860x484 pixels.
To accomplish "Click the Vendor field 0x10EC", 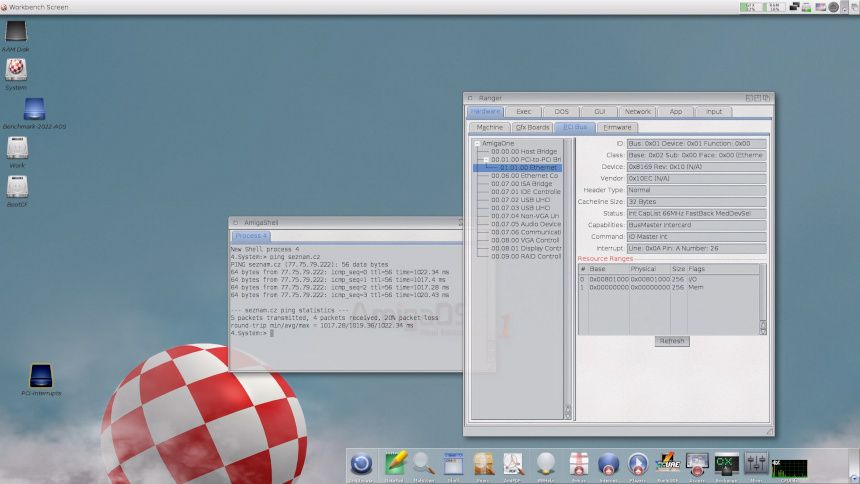I will pyautogui.click(x=697, y=178).
